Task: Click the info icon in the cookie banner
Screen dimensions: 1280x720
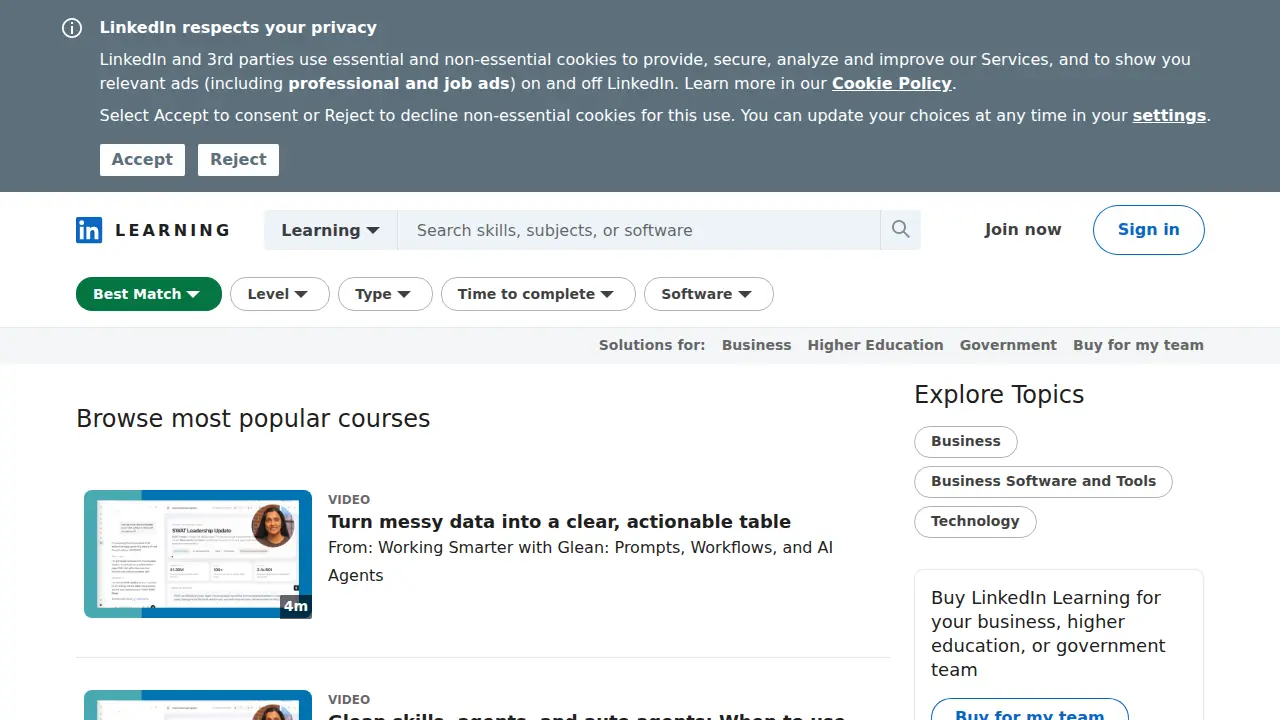Action: point(72,28)
